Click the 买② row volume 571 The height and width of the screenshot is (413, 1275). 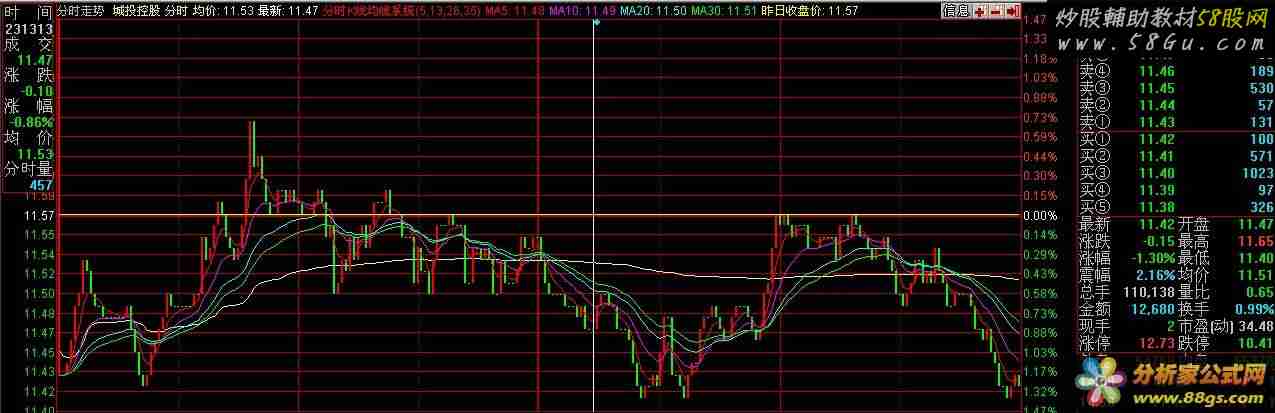(x=1260, y=156)
